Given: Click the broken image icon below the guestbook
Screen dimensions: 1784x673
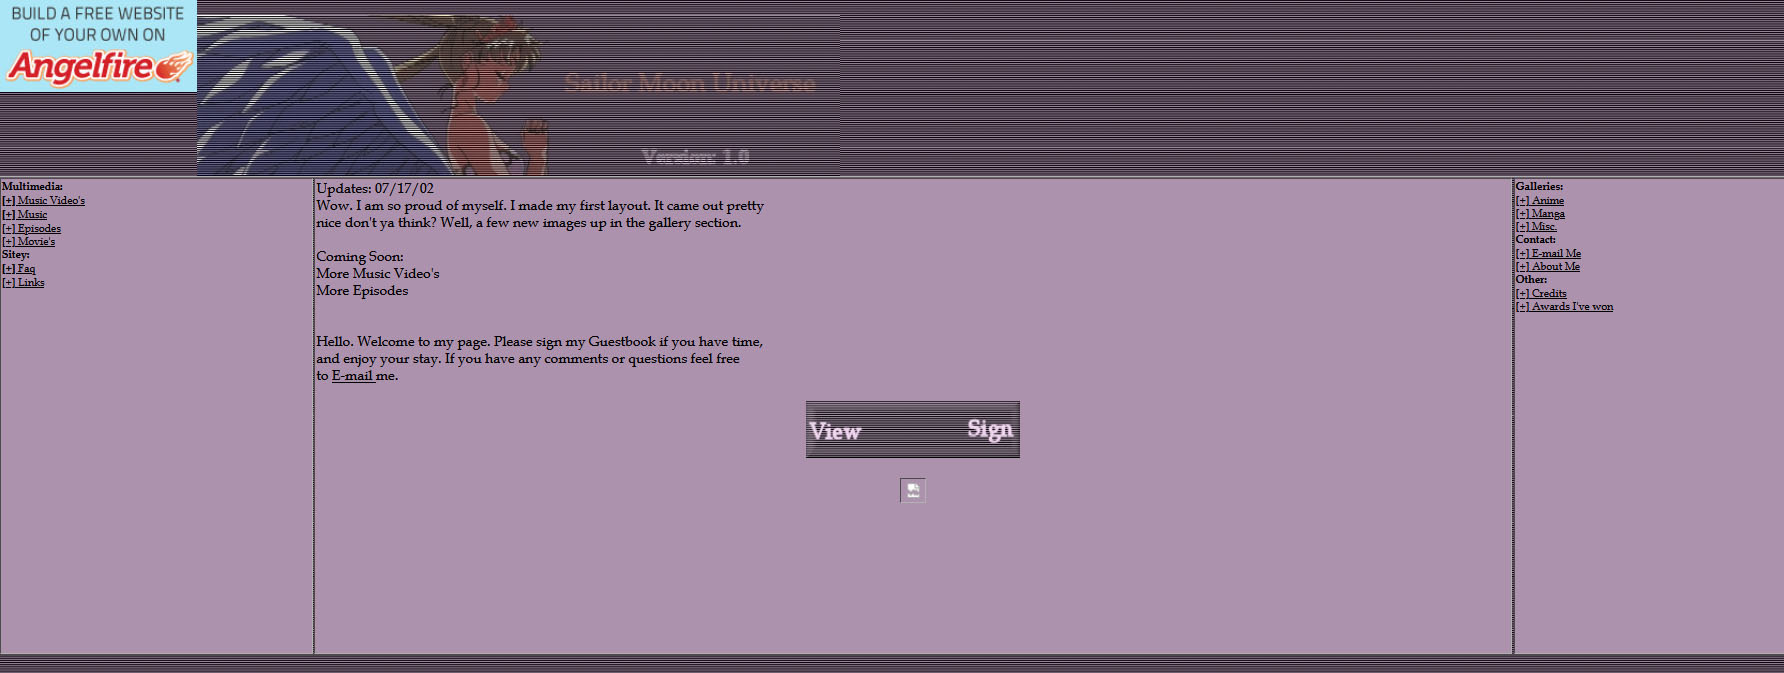Looking at the screenshot, I should click(913, 490).
